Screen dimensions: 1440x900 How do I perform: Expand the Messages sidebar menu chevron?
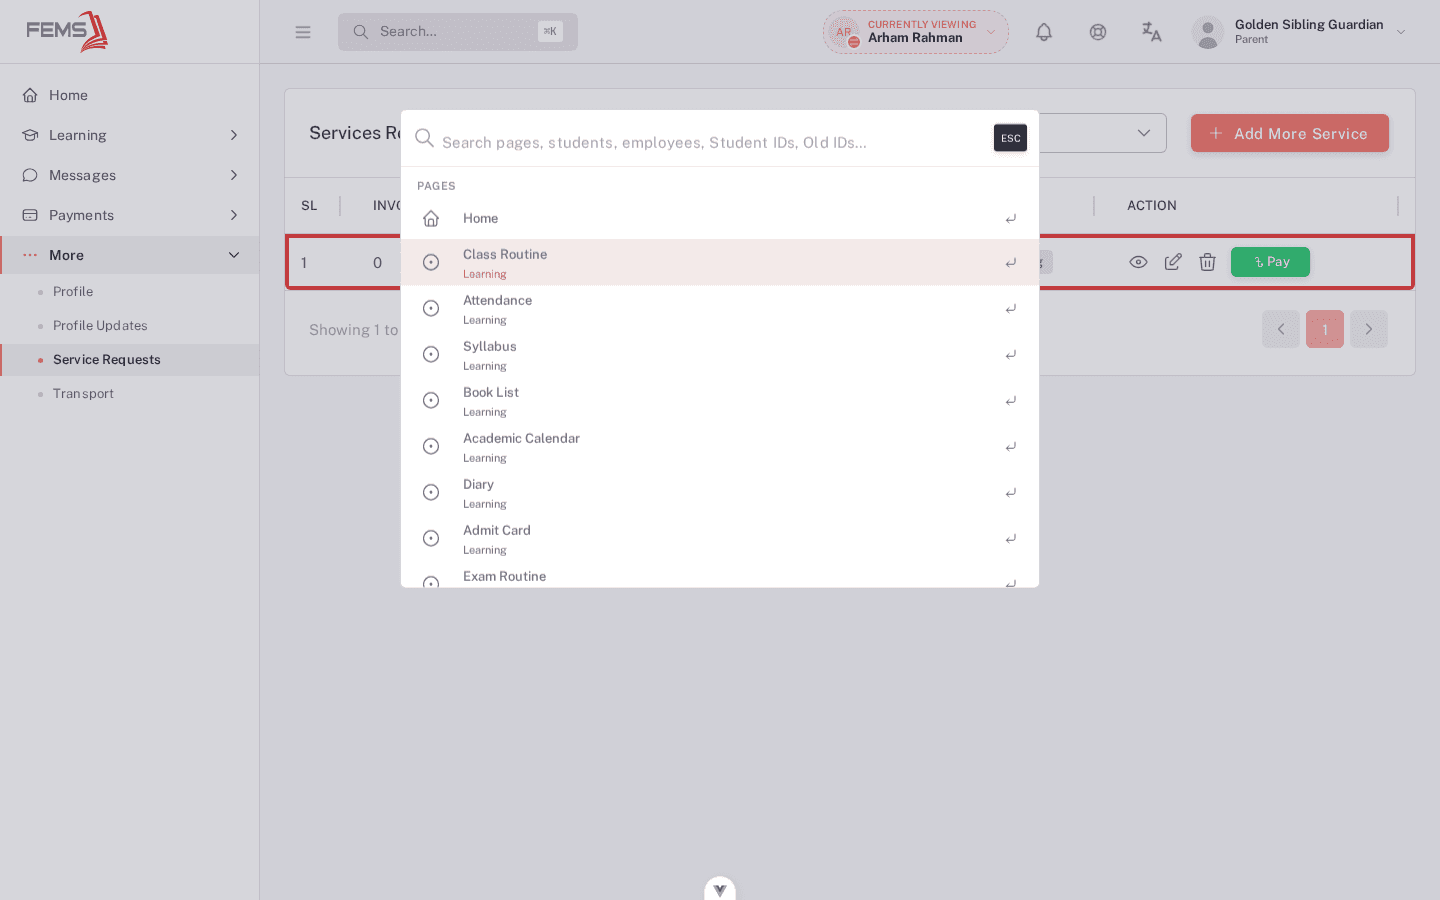click(x=234, y=175)
